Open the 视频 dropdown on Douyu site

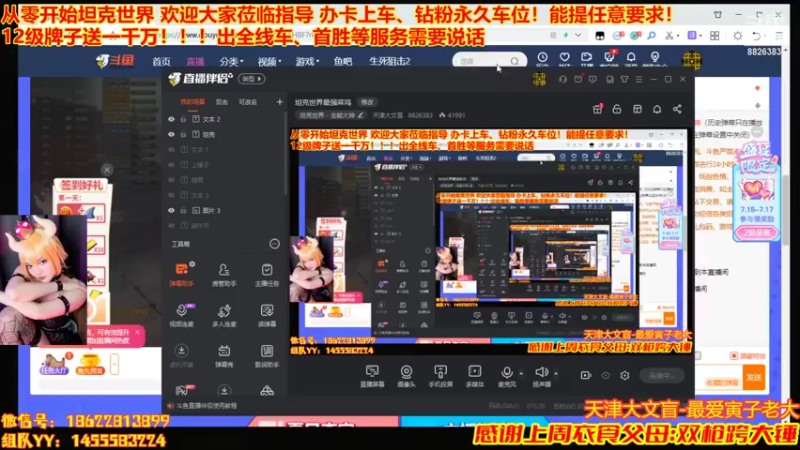coord(269,61)
